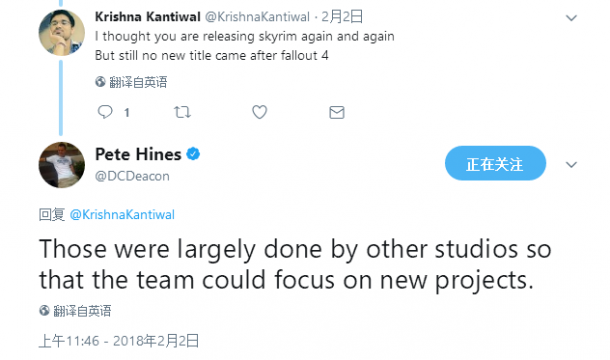Click Pete Hines' verified badge

pos(193,154)
